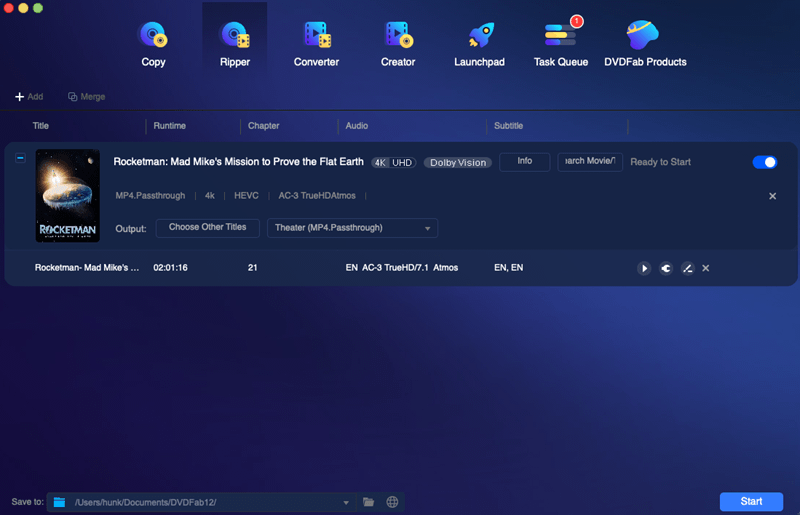Click the Rocketman- Mad Mike's title row name
The image size is (800, 515).
87,267
